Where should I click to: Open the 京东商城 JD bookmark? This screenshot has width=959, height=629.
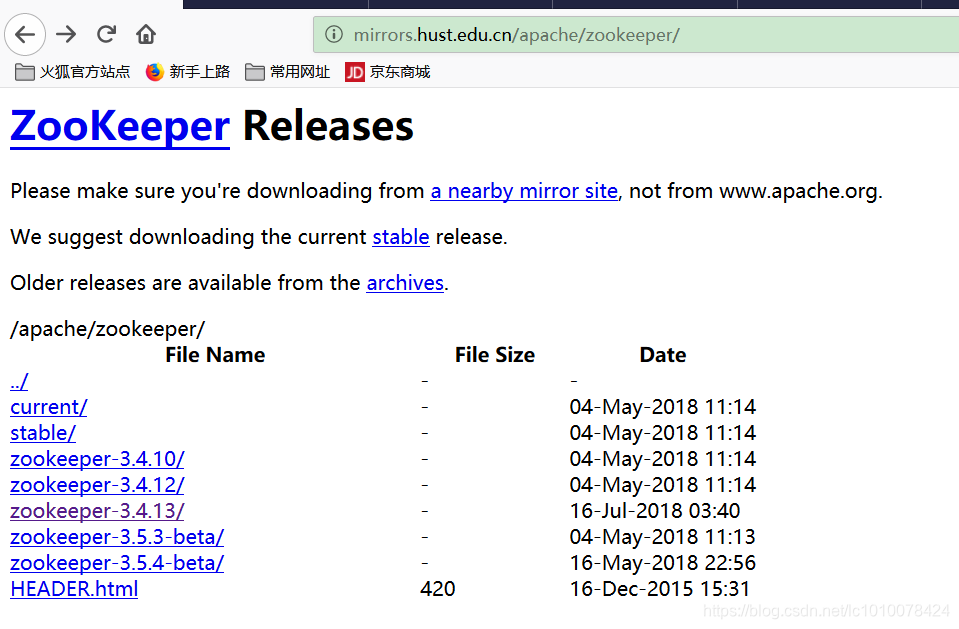[x=388, y=72]
